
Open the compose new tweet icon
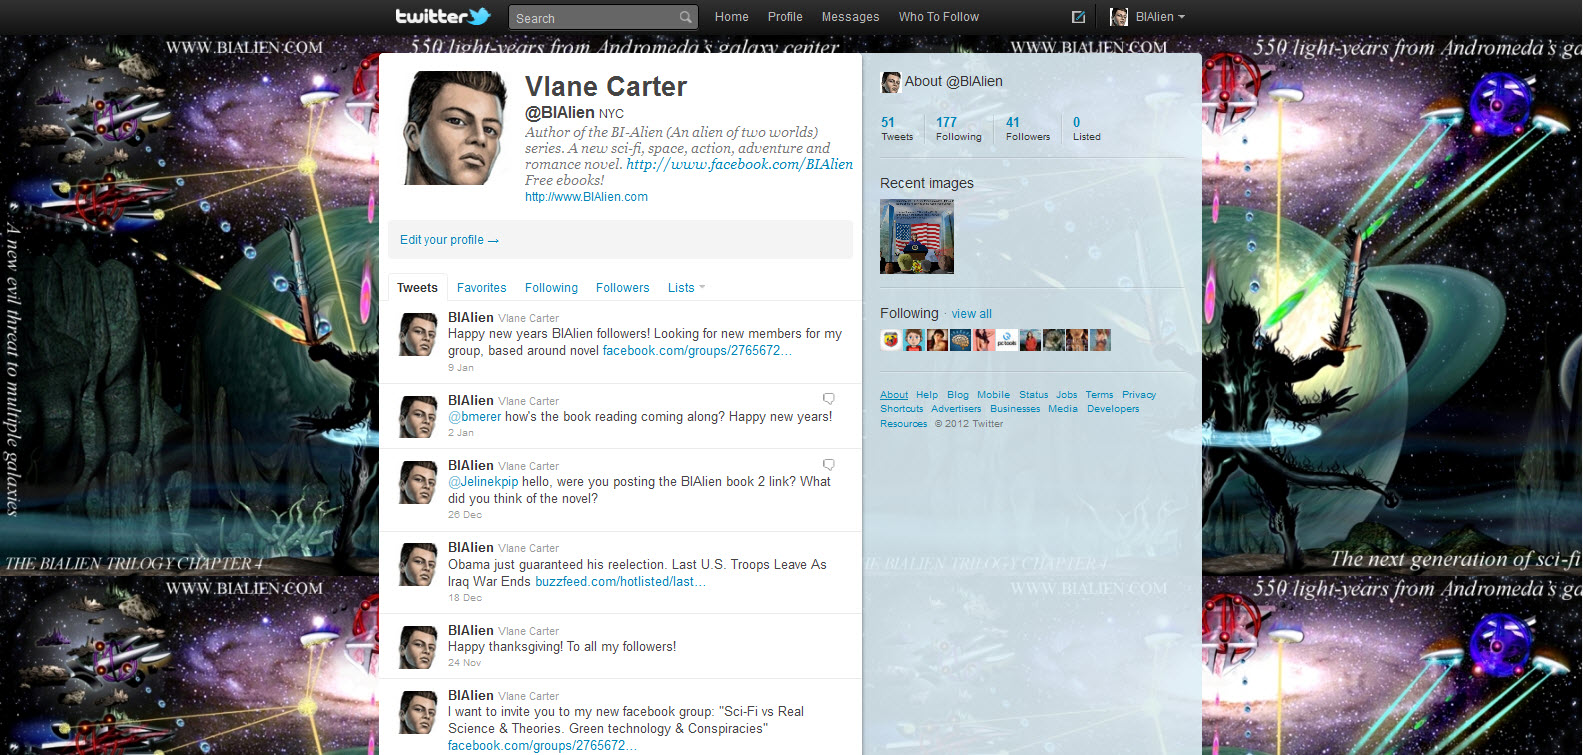[1078, 17]
